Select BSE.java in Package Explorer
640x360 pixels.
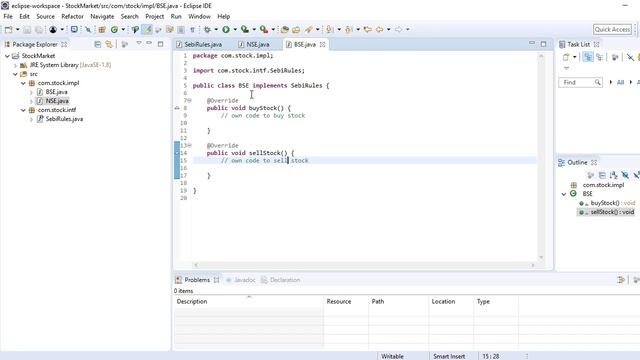(56, 92)
